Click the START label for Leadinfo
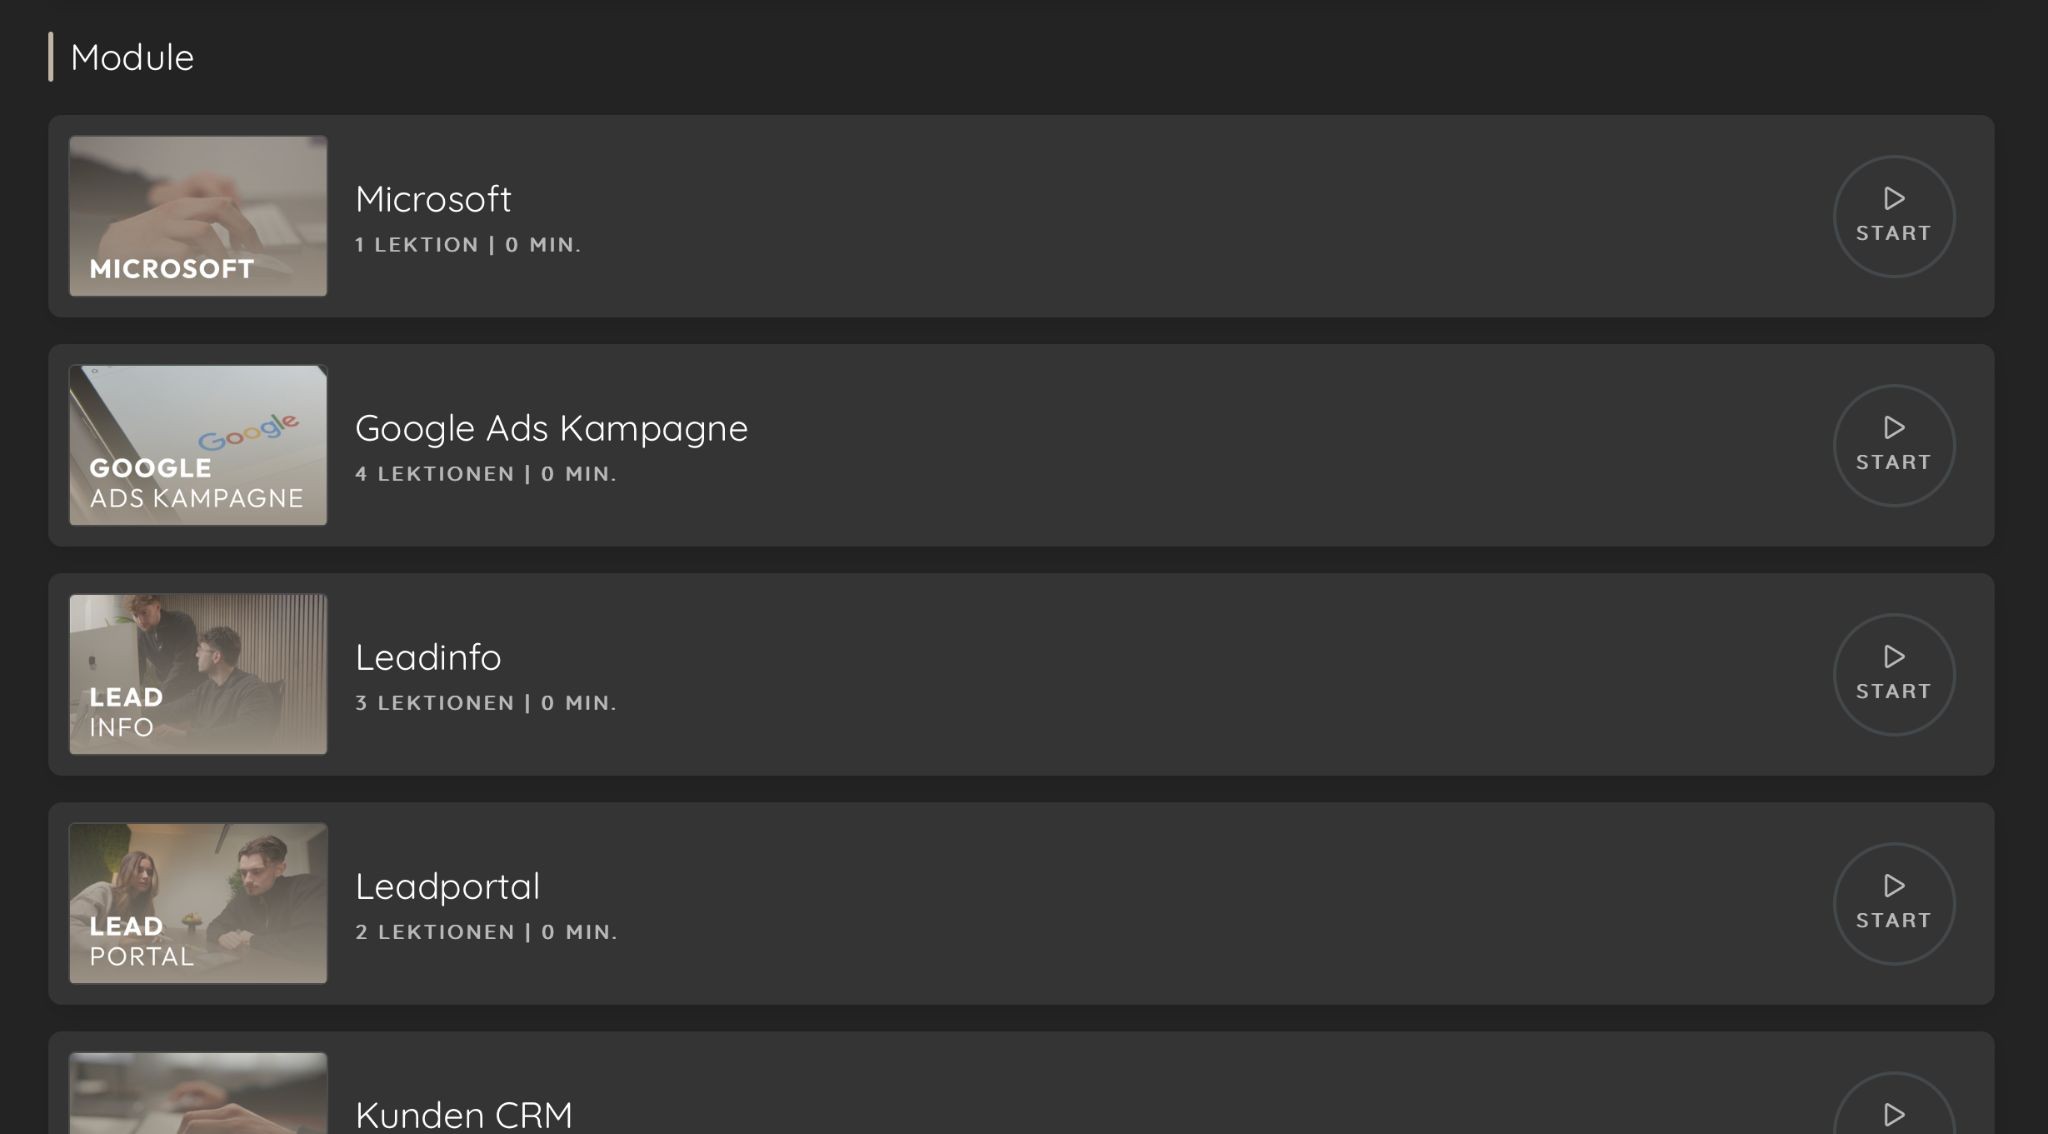This screenshot has width=2048, height=1134. [x=1894, y=691]
